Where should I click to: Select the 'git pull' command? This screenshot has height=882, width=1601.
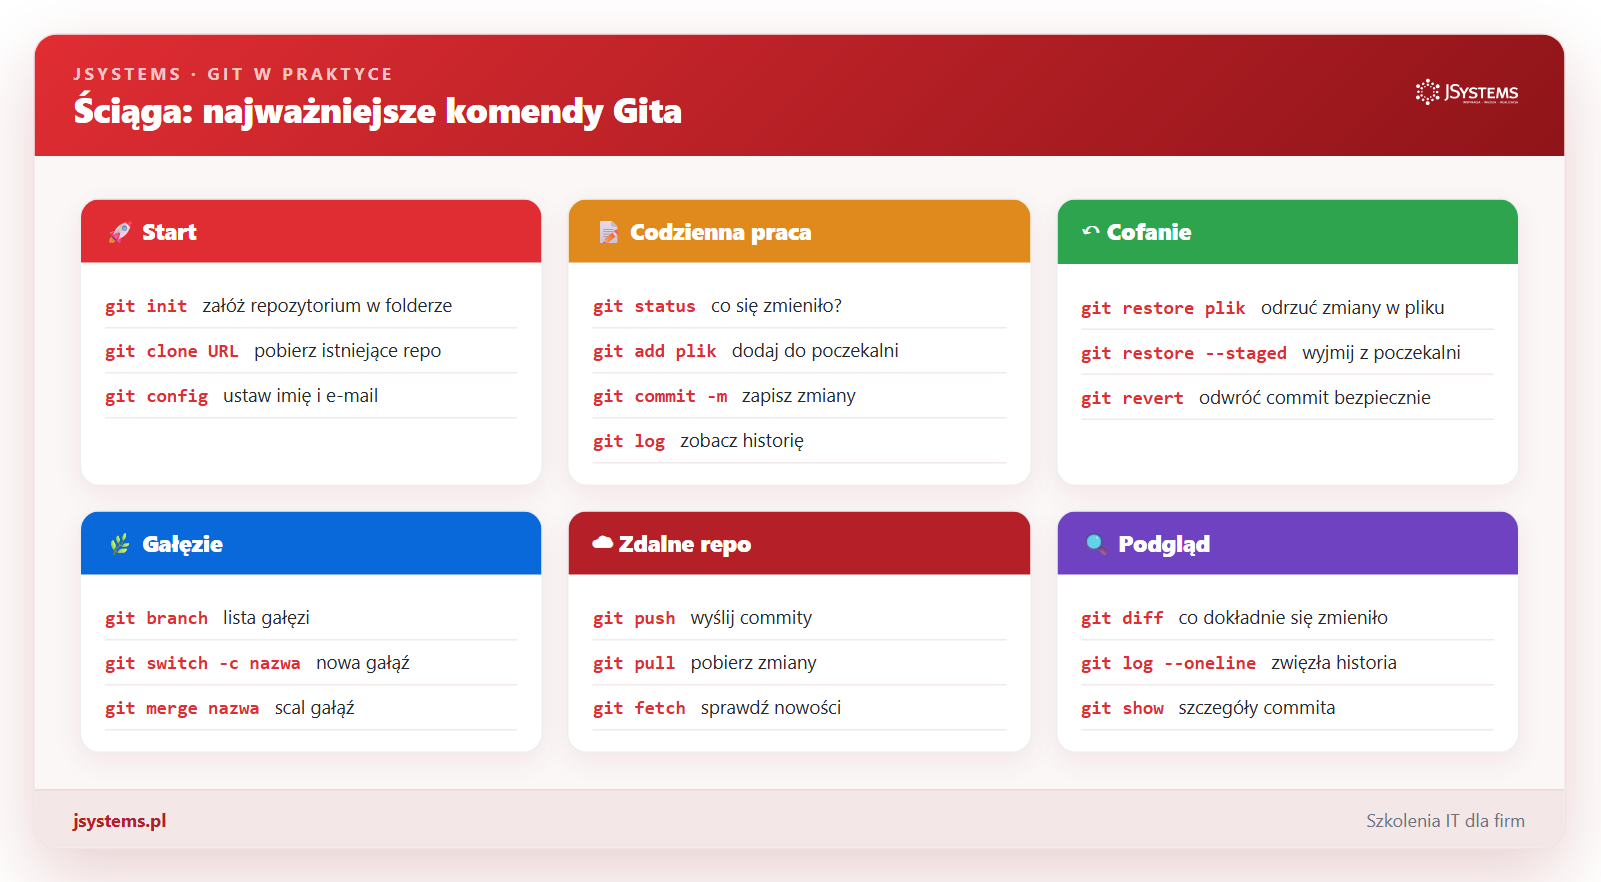pos(634,663)
